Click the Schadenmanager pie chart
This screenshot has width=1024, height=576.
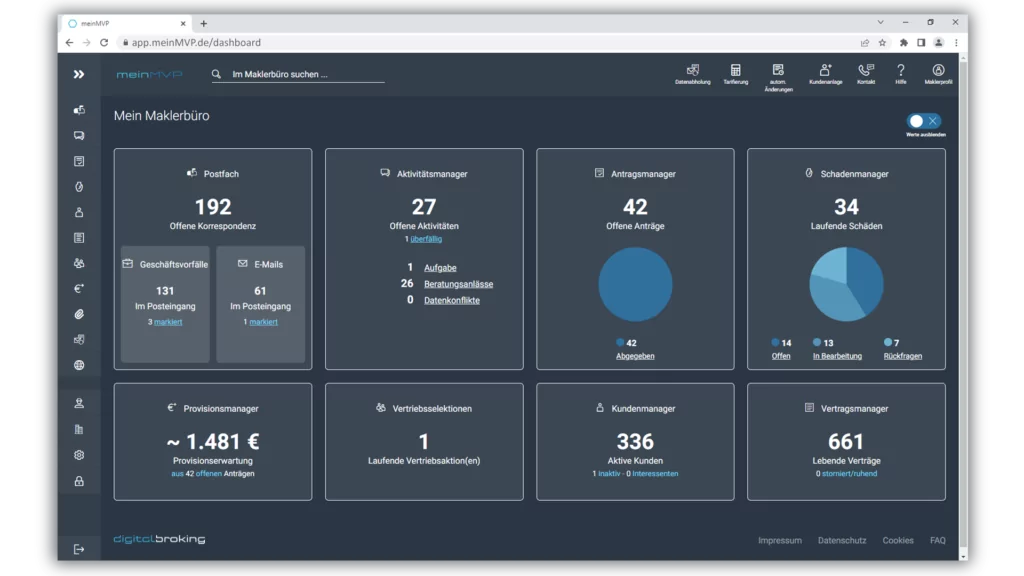click(846, 284)
